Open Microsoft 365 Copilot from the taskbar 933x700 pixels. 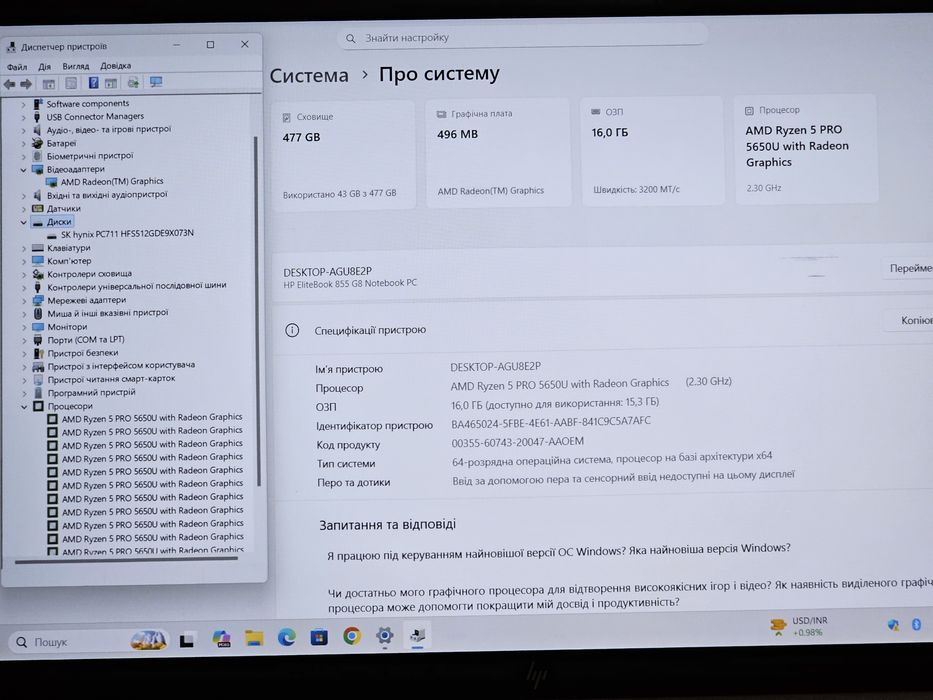coord(221,639)
